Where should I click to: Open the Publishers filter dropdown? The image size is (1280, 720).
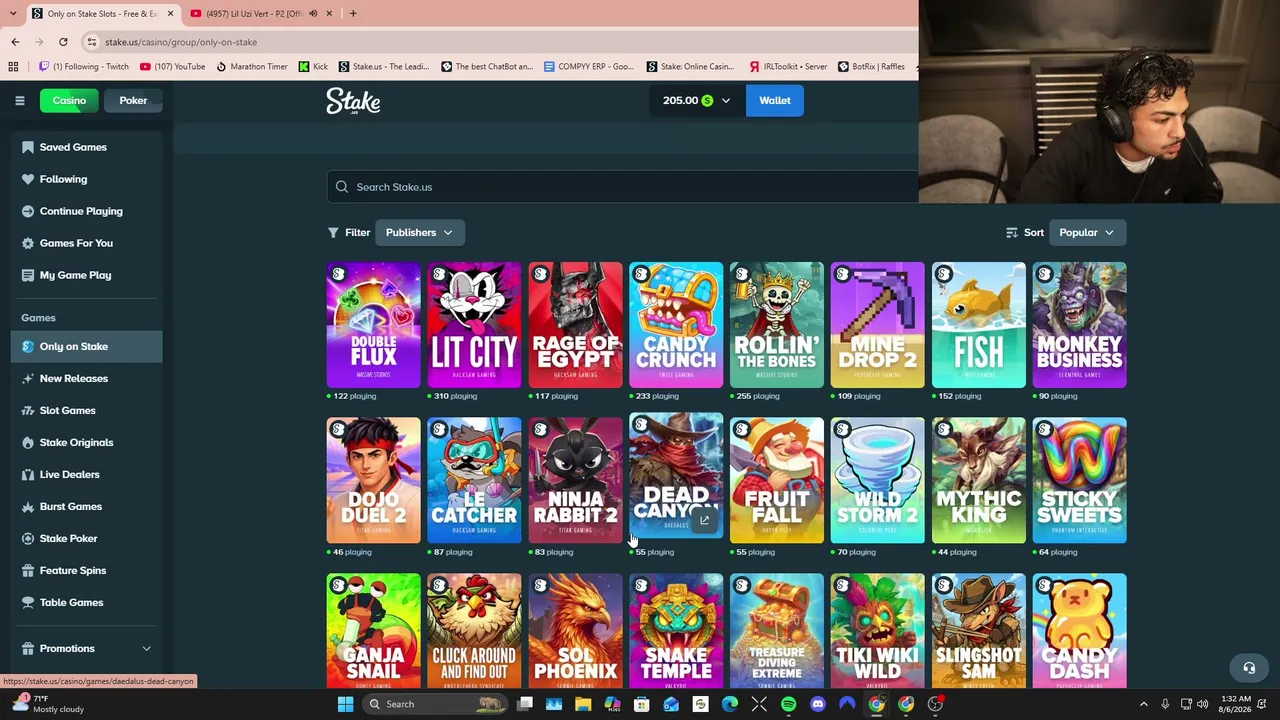pos(419,232)
